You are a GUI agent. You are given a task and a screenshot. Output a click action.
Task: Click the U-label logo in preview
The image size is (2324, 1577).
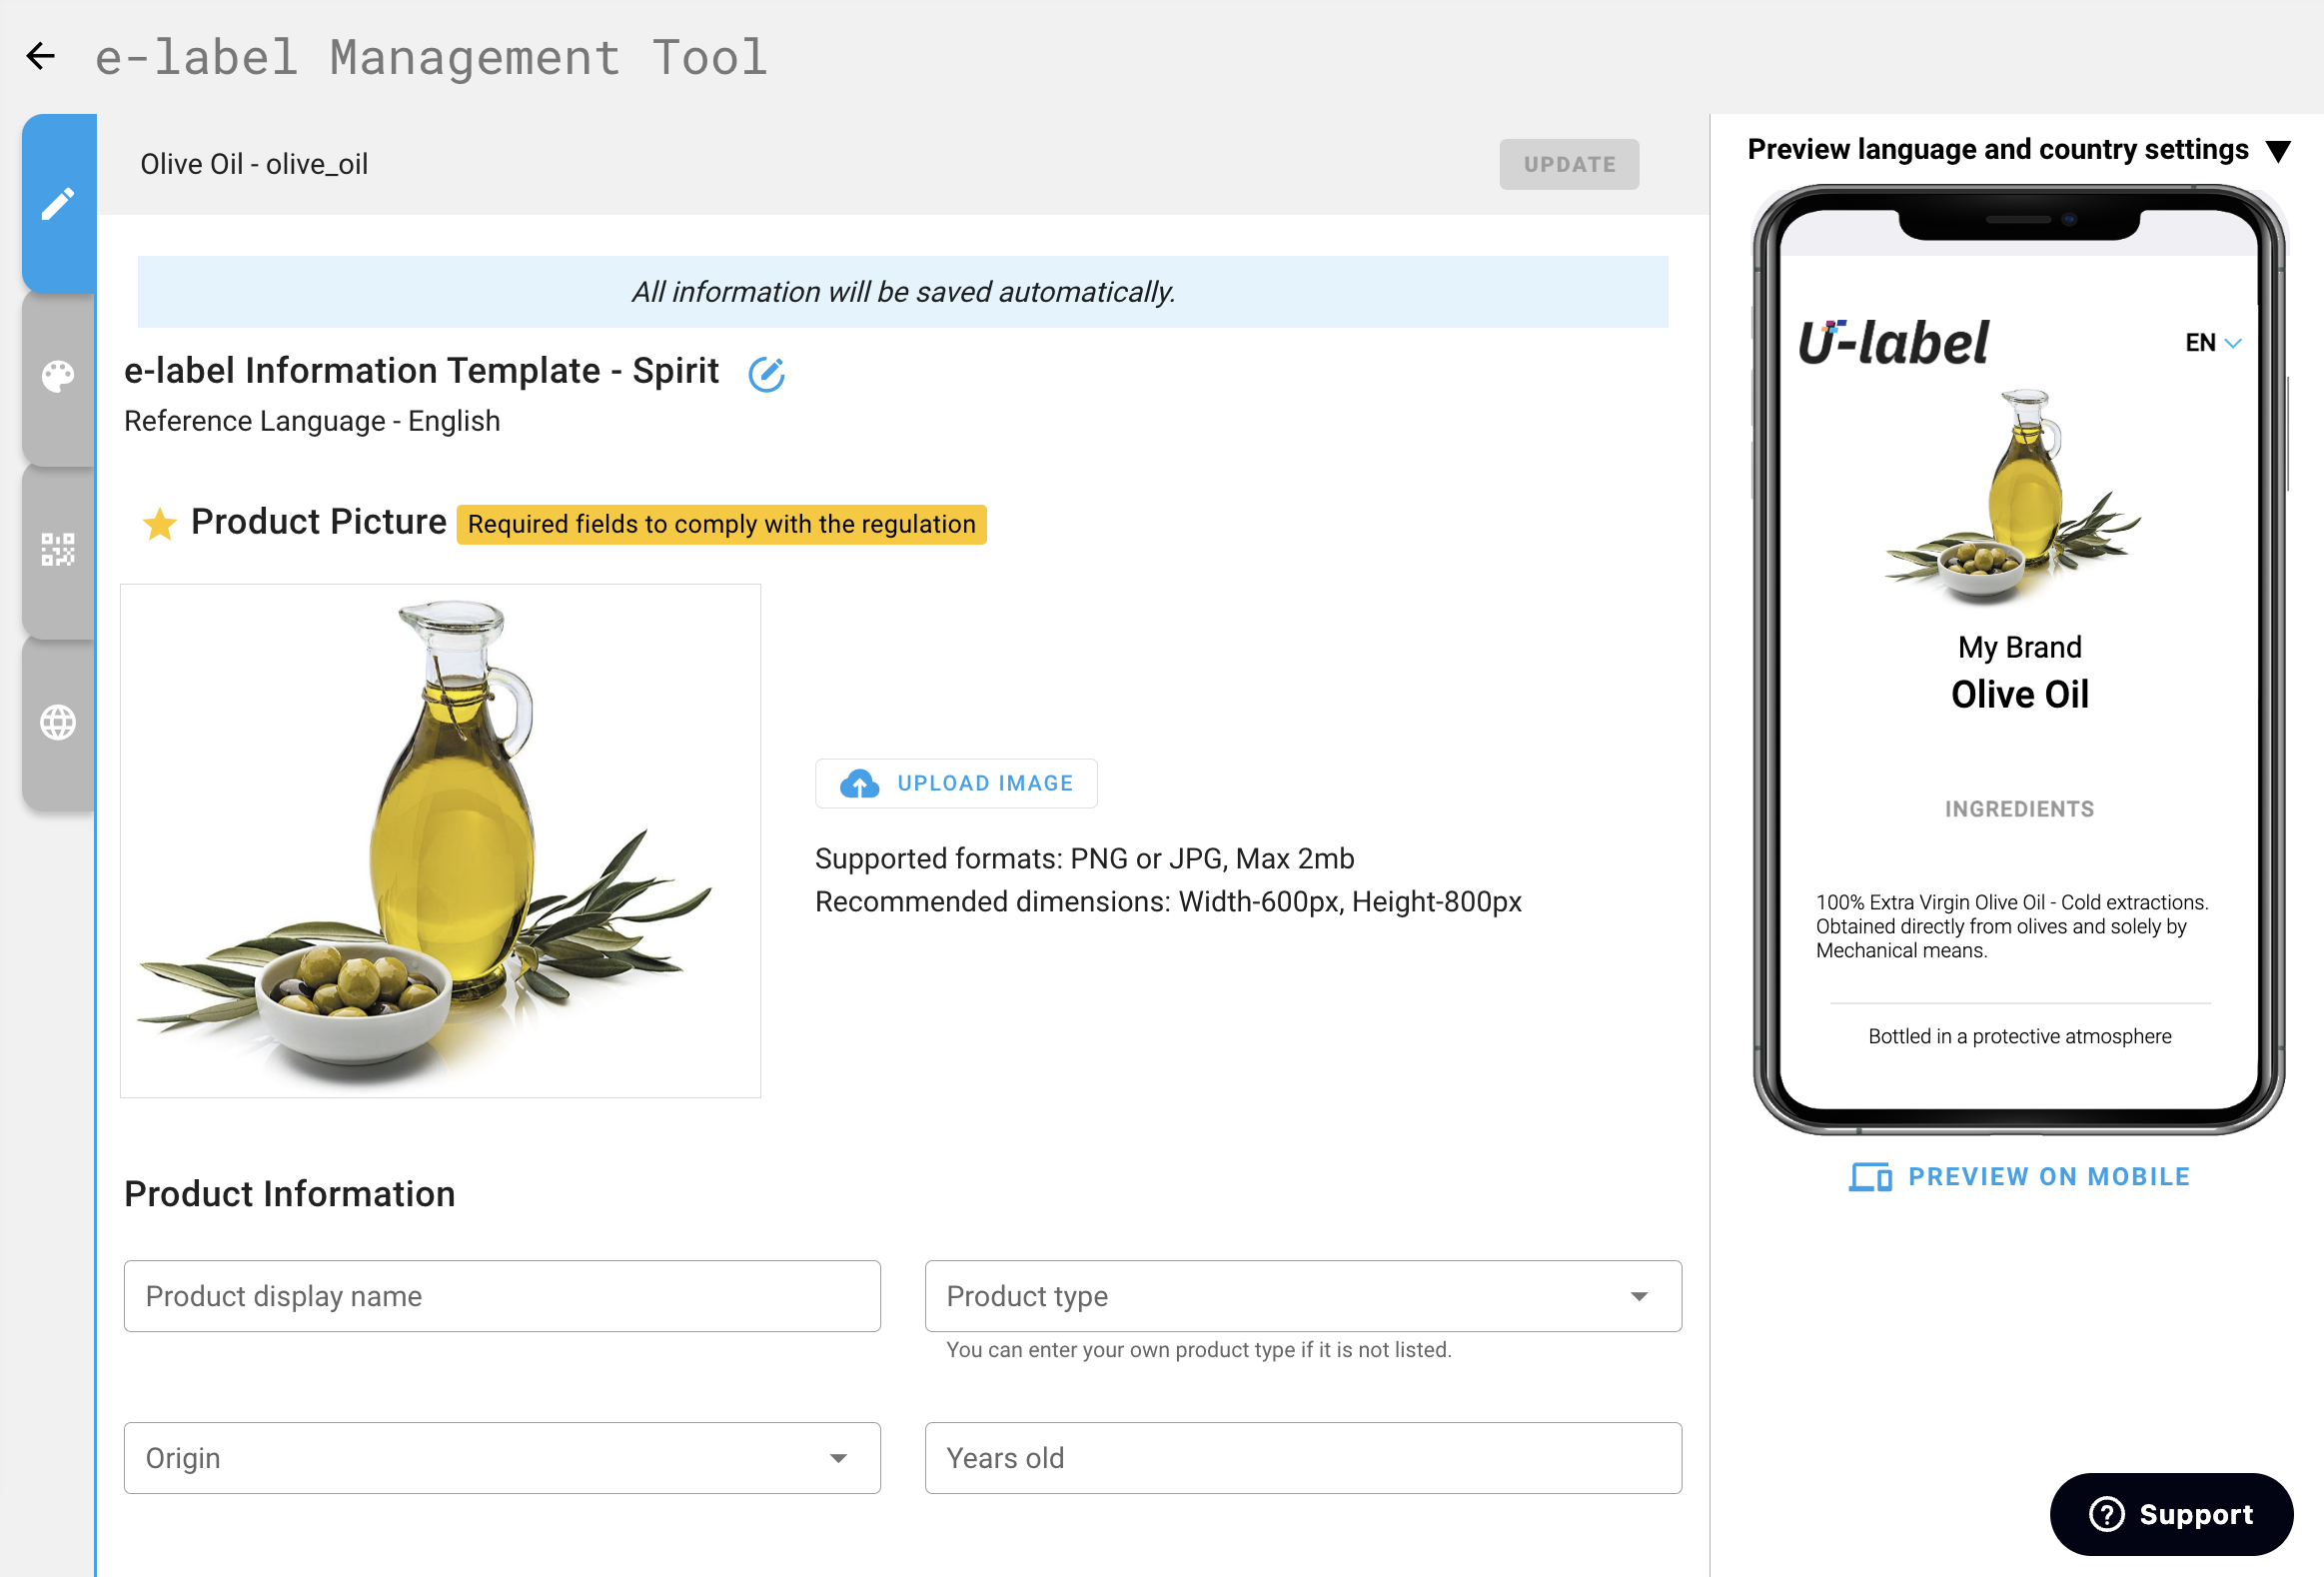[x=1892, y=343]
